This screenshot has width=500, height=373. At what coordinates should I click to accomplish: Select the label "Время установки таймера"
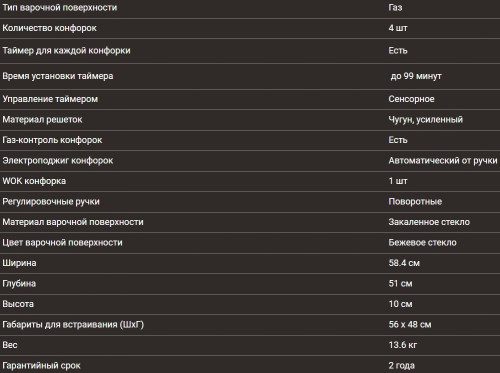[58, 76]
